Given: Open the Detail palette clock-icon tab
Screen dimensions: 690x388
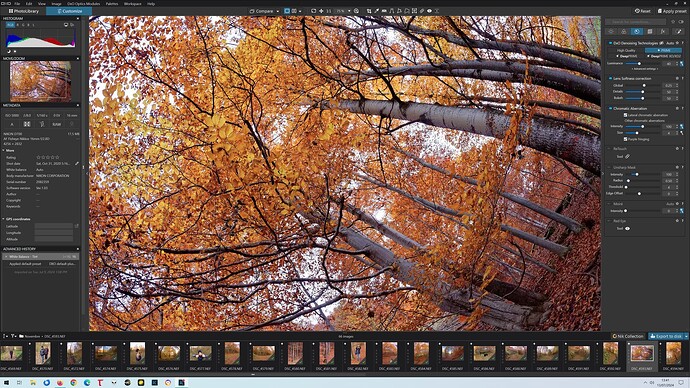Looking at the screenshot, I should (x=637, y=31).
